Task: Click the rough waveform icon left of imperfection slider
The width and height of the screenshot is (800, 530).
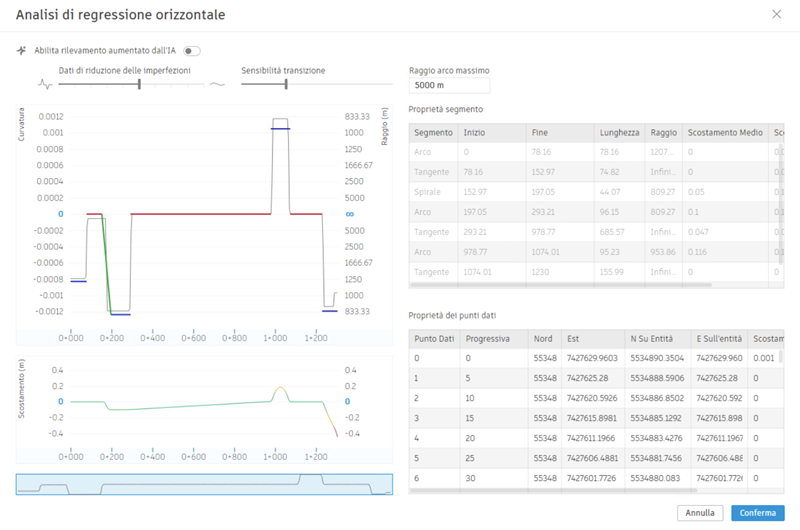Action: tap(45, 84)
